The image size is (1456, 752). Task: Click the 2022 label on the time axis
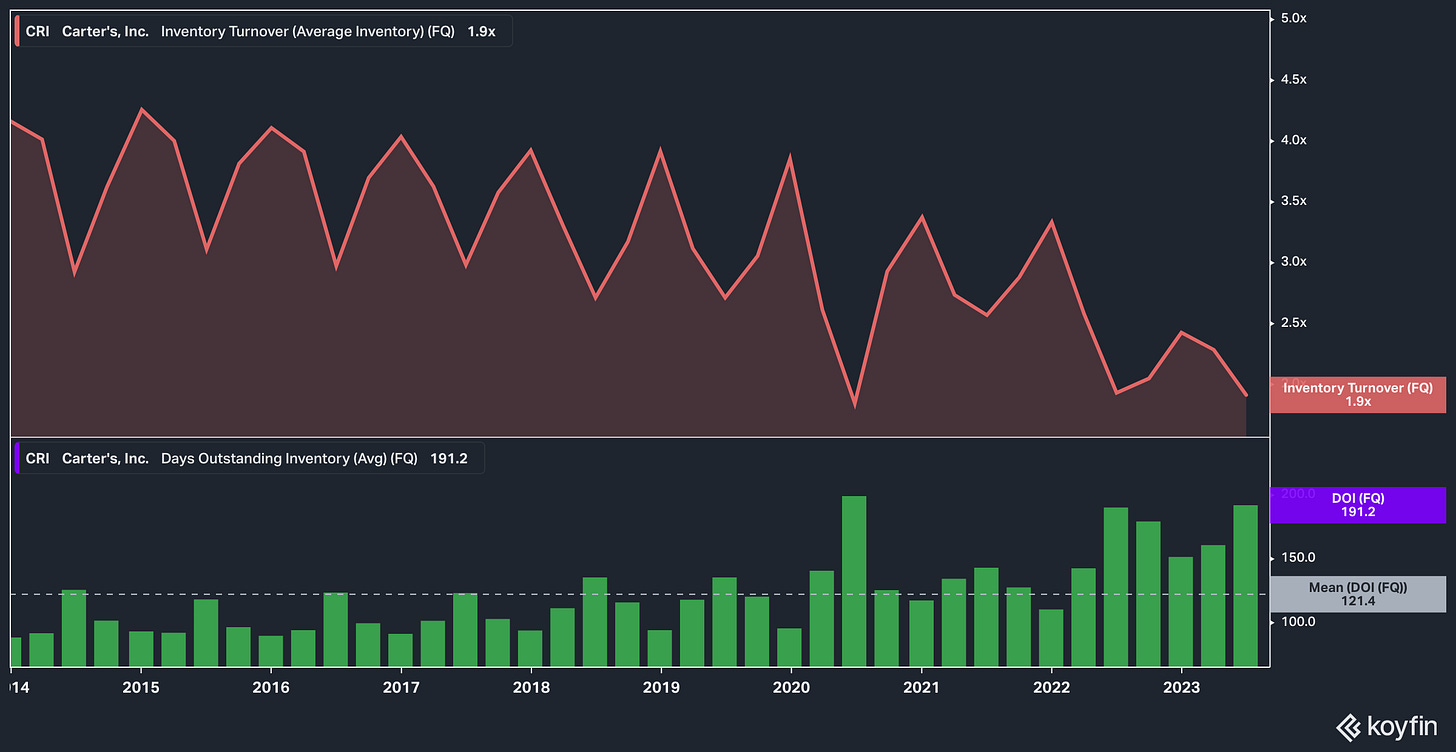point(1050,688)
